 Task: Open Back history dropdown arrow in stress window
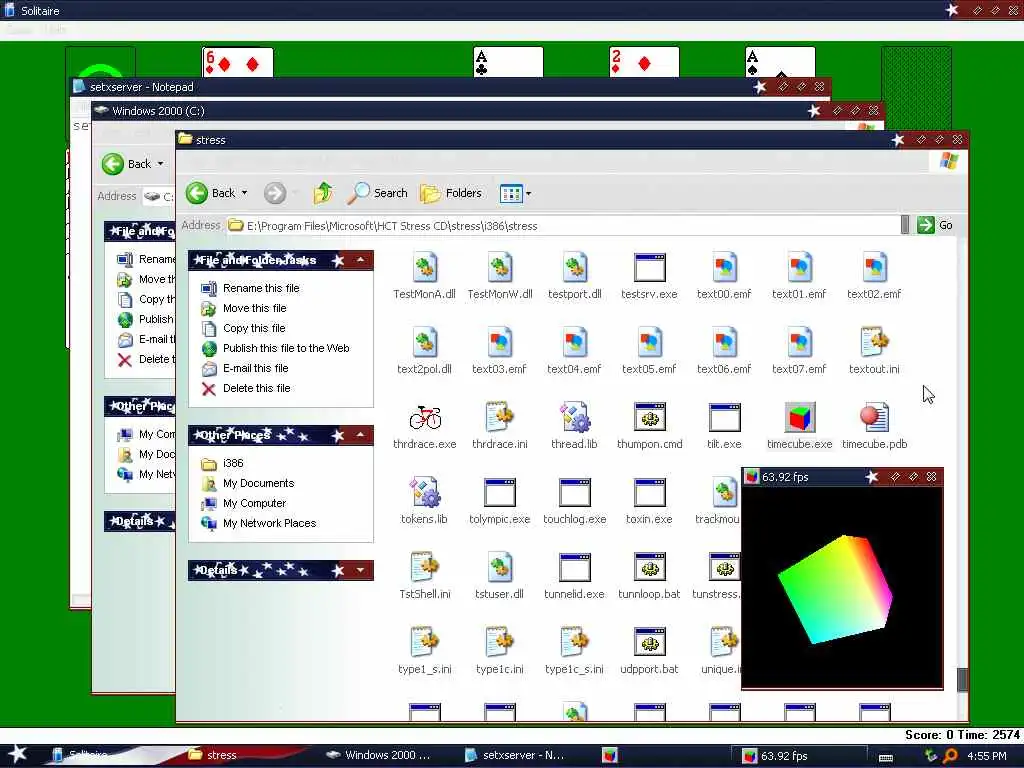coord(245,193)
